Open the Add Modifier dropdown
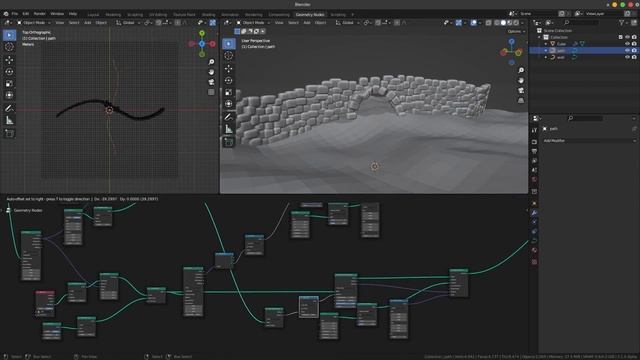 (589, 140)
